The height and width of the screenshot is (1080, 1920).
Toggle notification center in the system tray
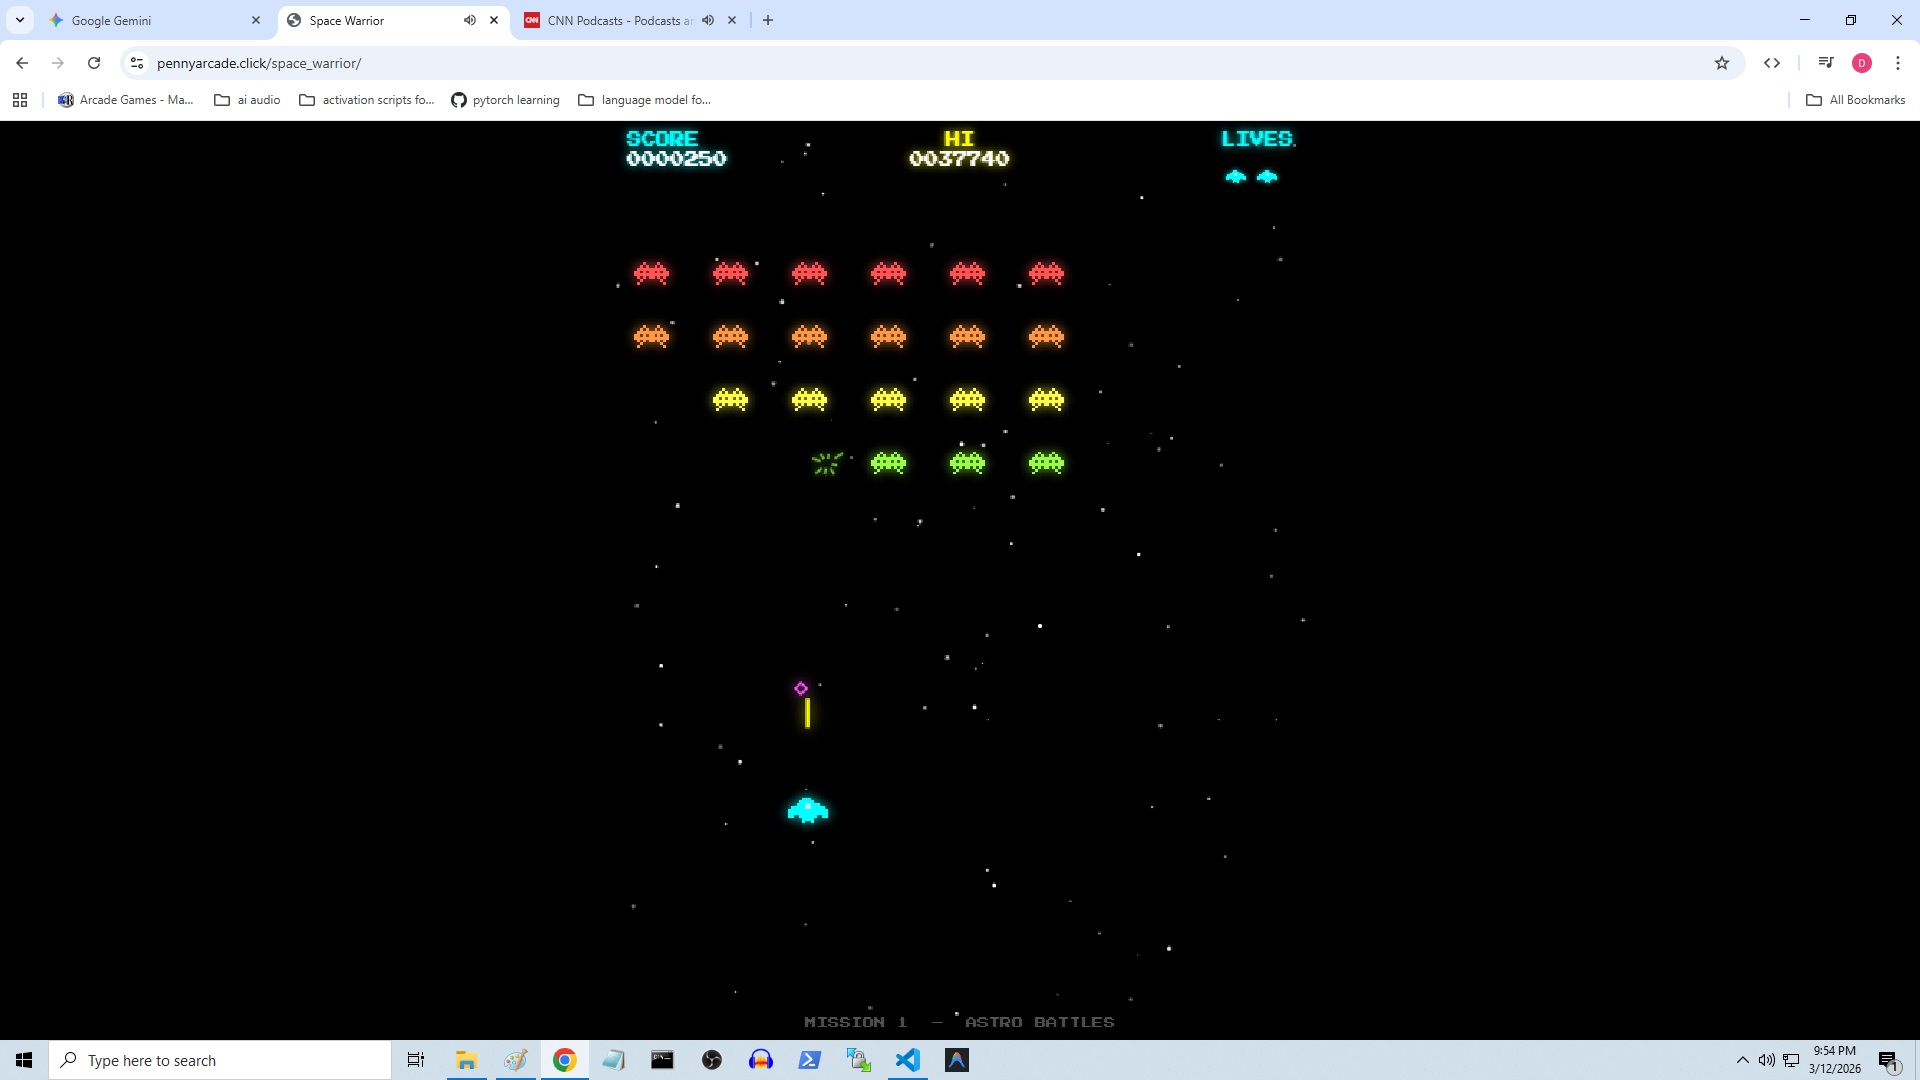tap(1889, 1060)
